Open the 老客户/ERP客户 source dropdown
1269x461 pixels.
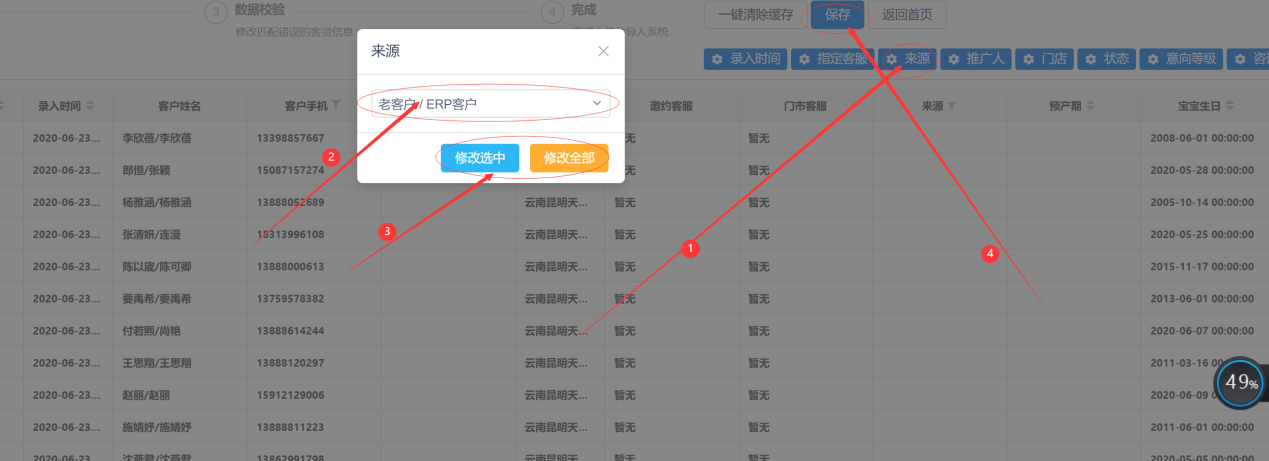coord(490,103)
